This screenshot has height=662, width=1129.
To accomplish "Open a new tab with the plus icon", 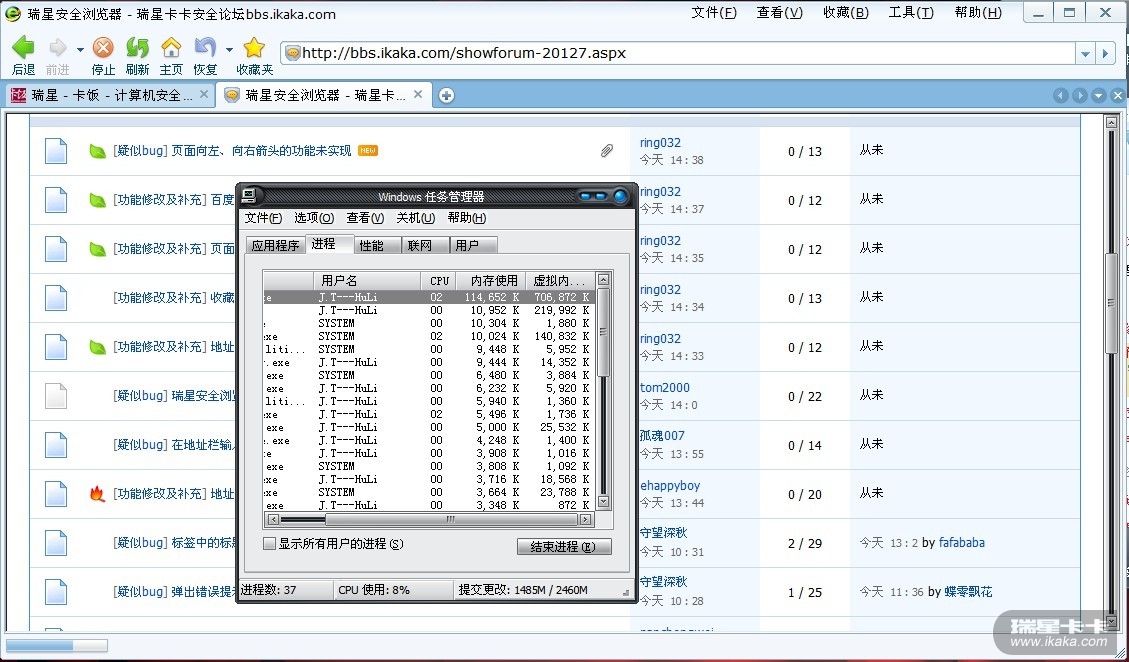I will coord(447,95).
